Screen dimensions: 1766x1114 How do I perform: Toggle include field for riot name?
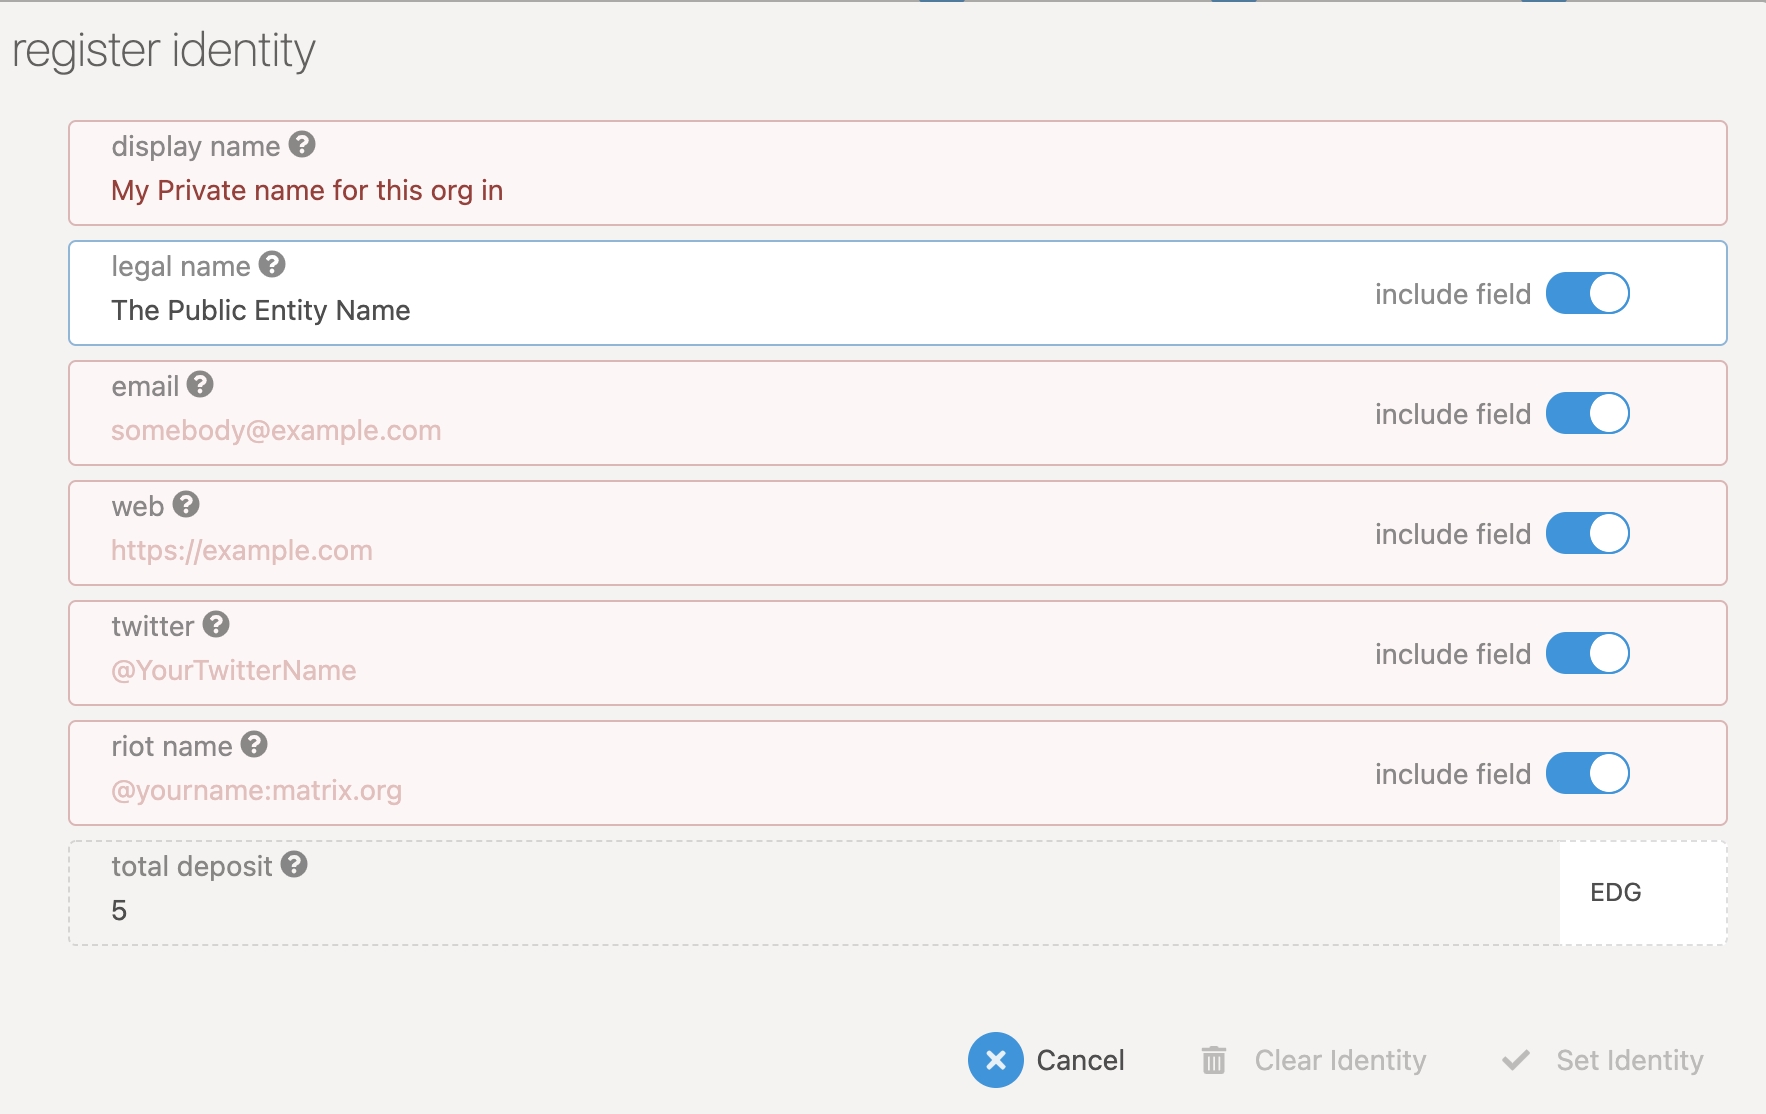1587,774
